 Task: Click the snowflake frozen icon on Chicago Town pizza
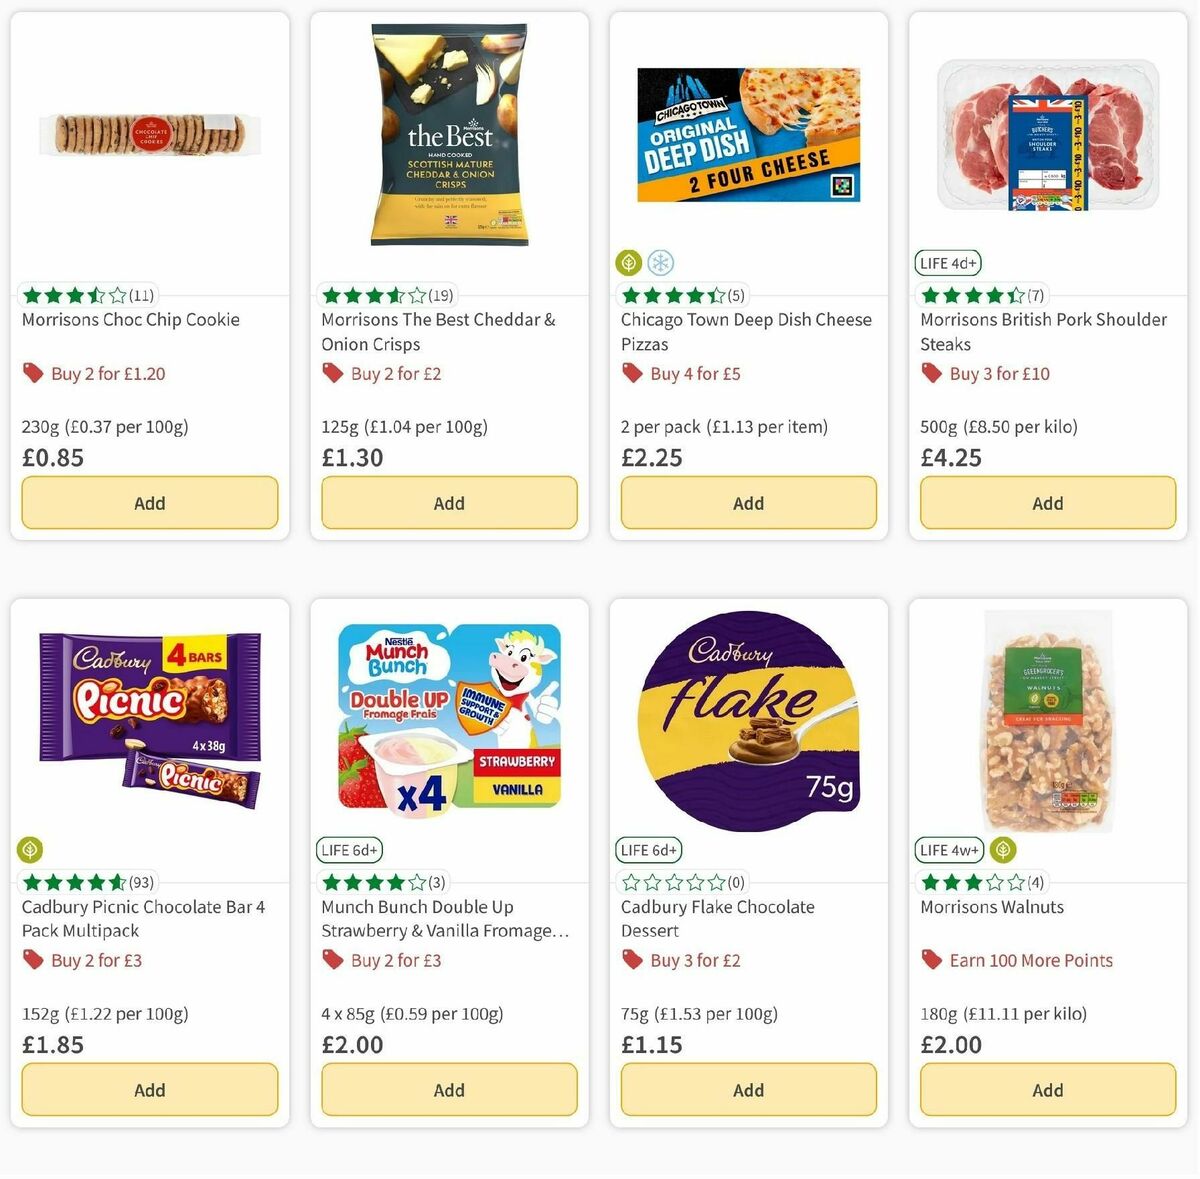pyautogui.click(x=660, y=262)
